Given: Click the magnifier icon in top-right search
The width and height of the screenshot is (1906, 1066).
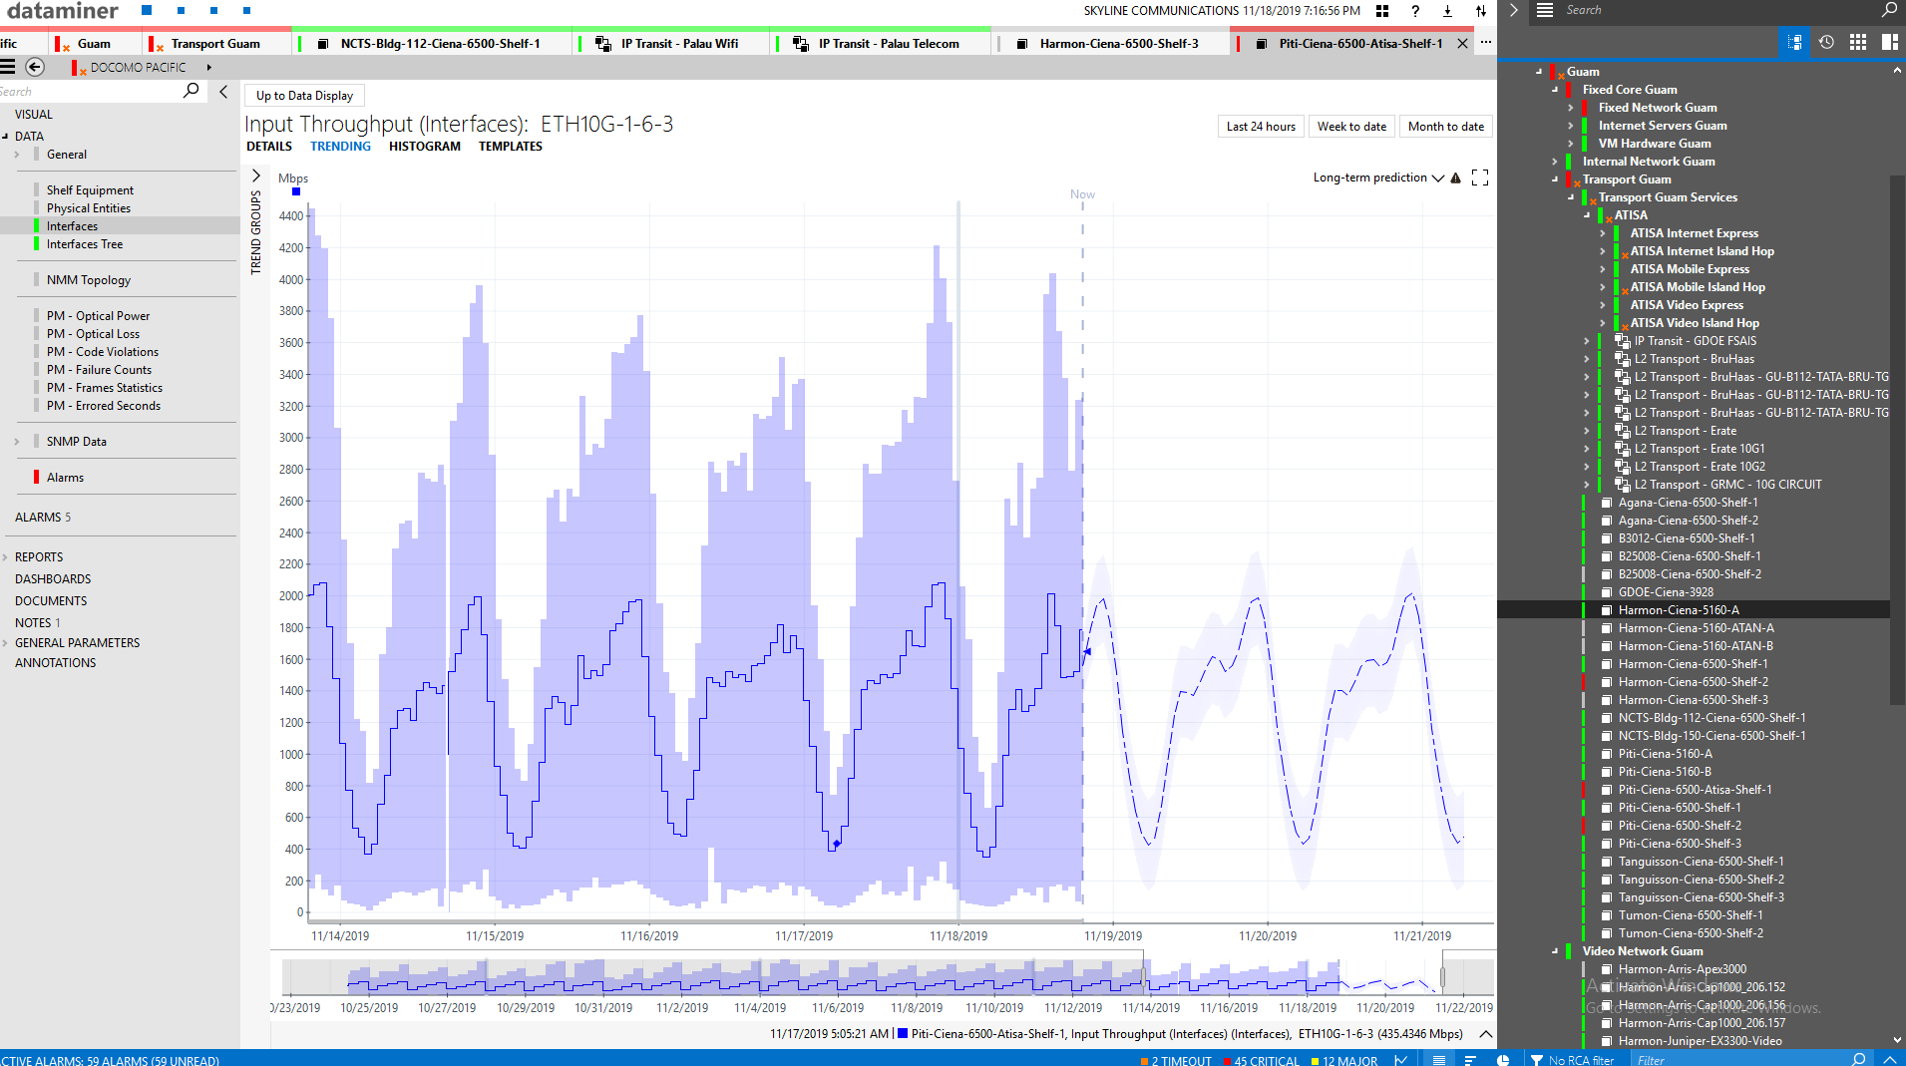Looking at the screenshot, I should [1889, 10].
